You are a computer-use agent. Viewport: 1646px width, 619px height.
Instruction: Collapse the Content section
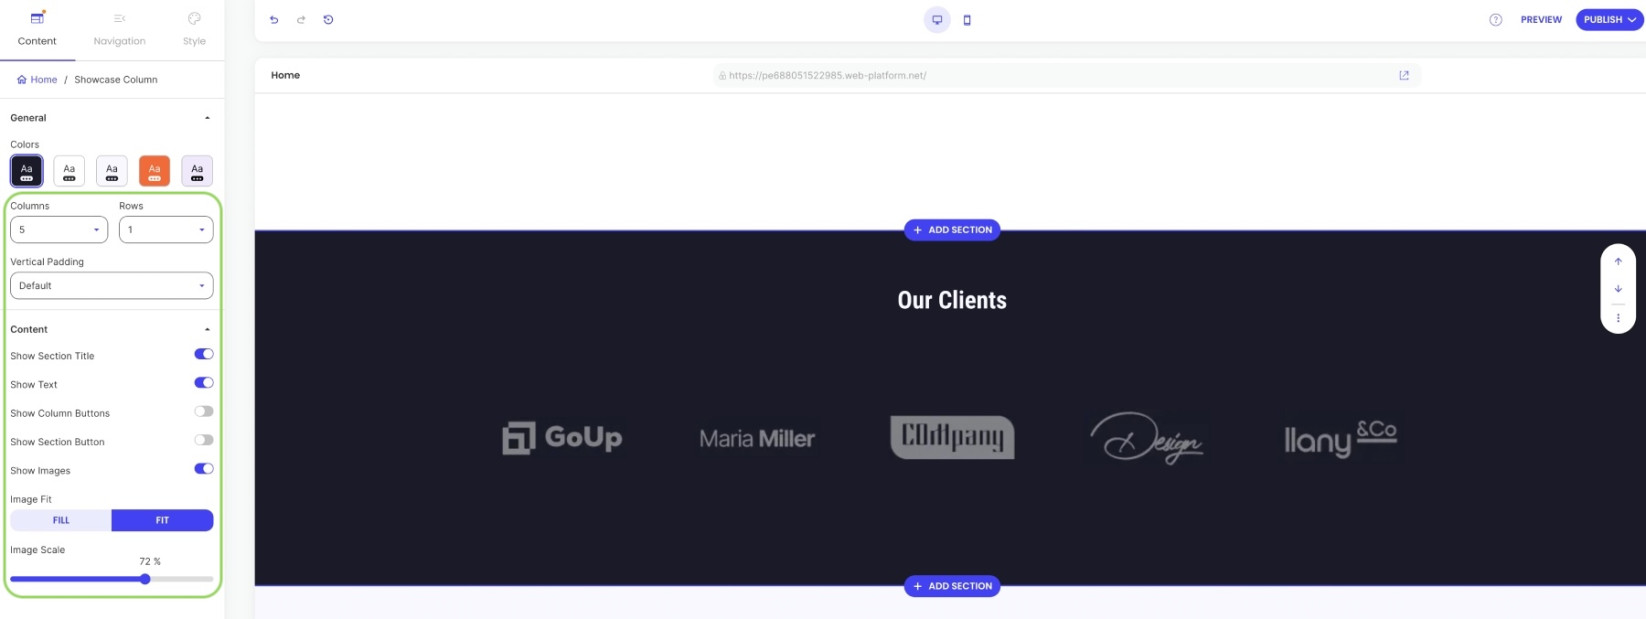point(207,329)
